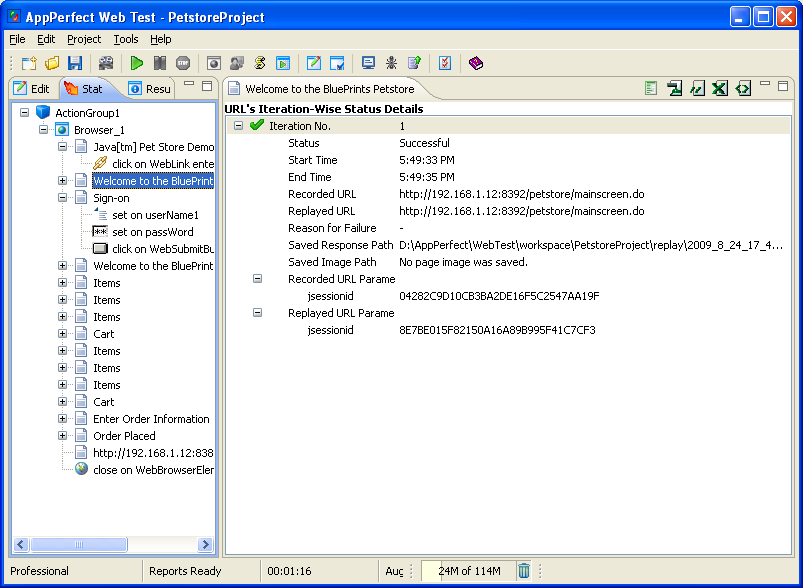Switch to the Results tab
This screenshot has height=588, width=803.
[149, 89]
